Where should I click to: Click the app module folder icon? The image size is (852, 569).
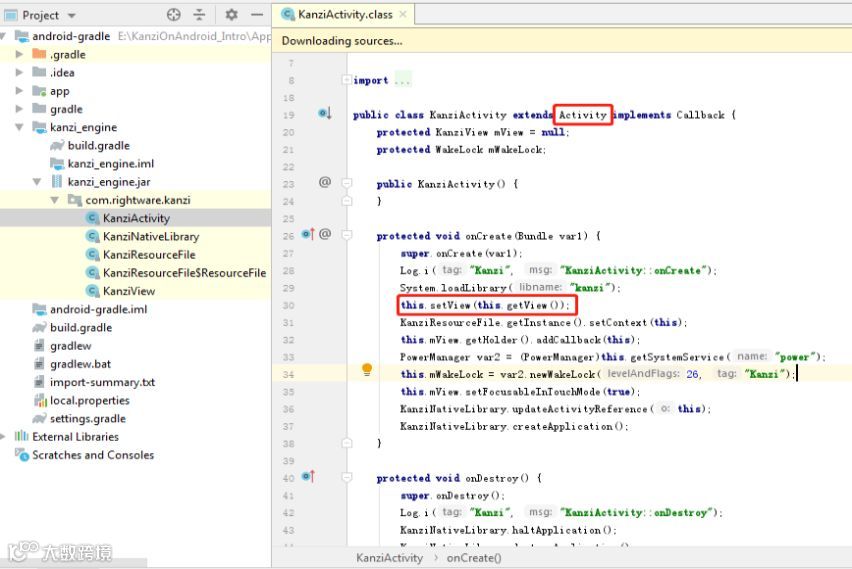(x=39, y=91)
